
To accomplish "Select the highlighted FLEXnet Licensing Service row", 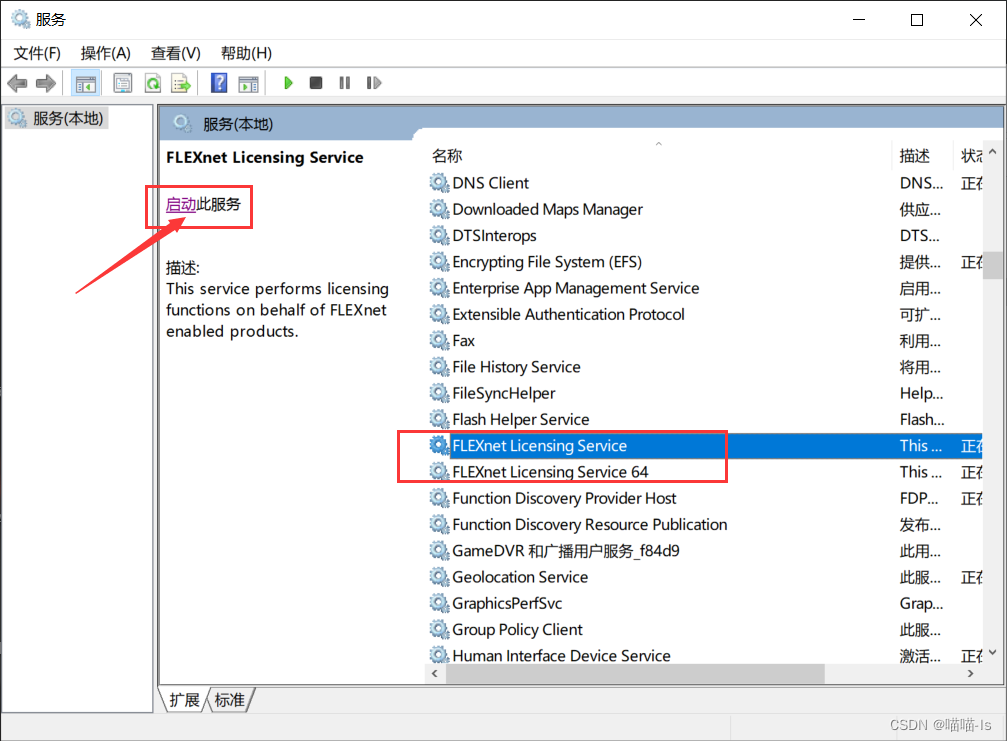I will (x=705, y=446).
